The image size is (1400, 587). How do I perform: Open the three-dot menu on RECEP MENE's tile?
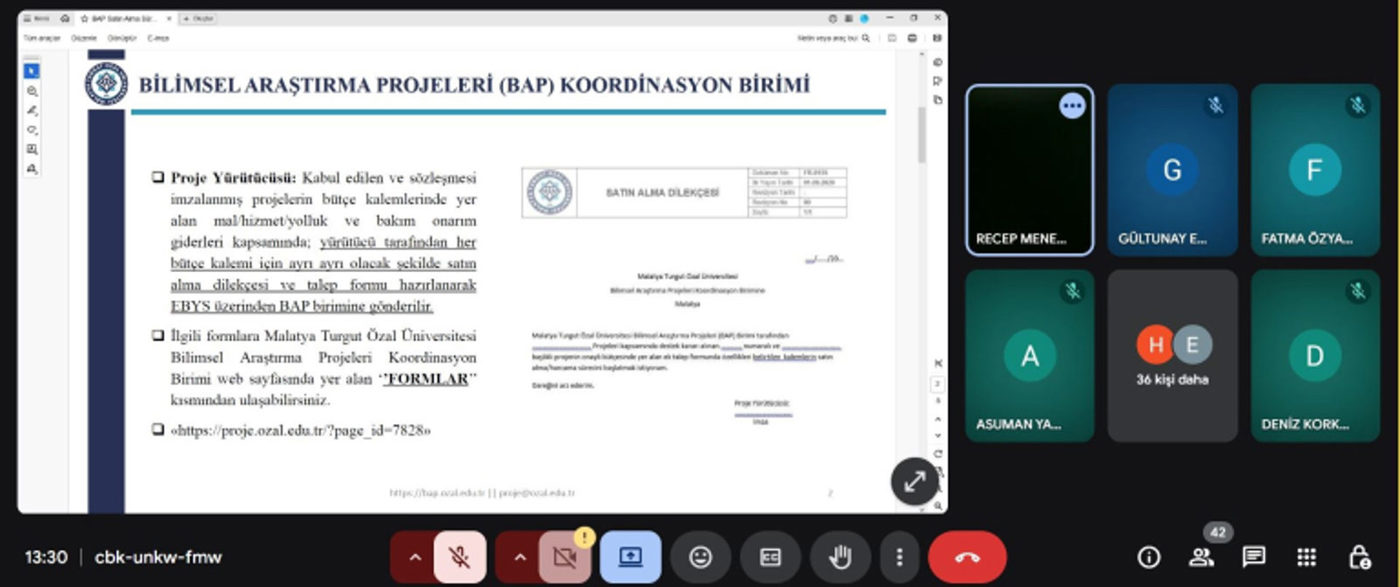[1073, 106]
